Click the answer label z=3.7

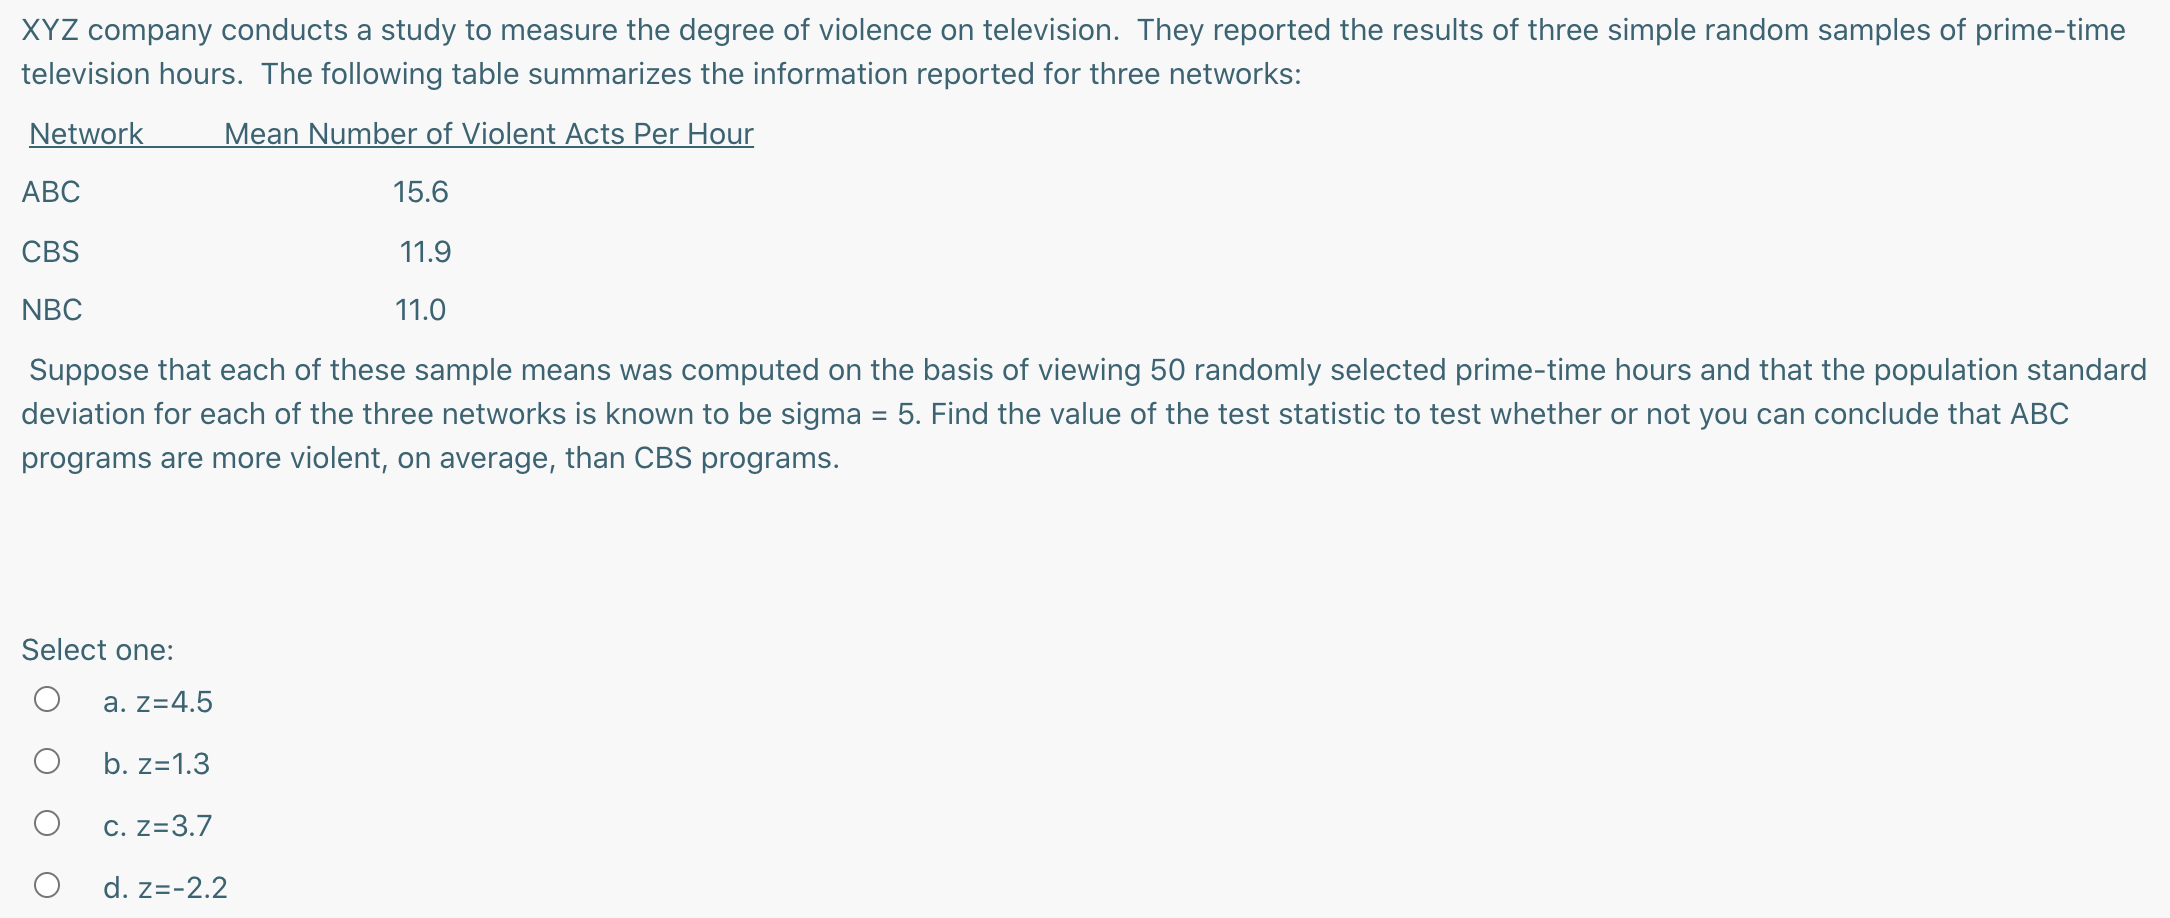tap(157, 825)
